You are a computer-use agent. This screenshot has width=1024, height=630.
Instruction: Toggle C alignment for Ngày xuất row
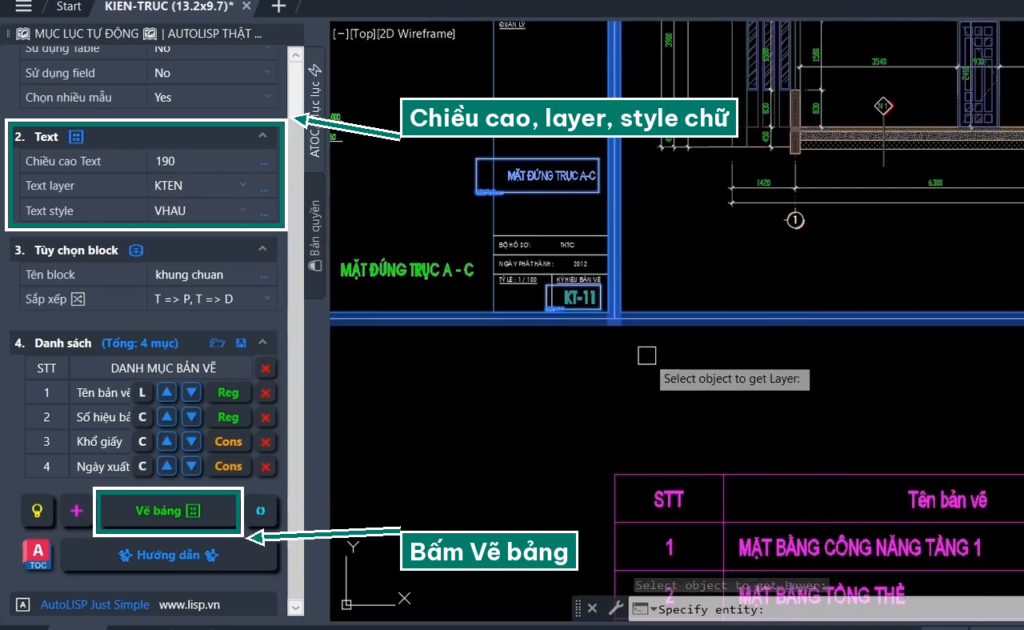[x=142, y=466]
